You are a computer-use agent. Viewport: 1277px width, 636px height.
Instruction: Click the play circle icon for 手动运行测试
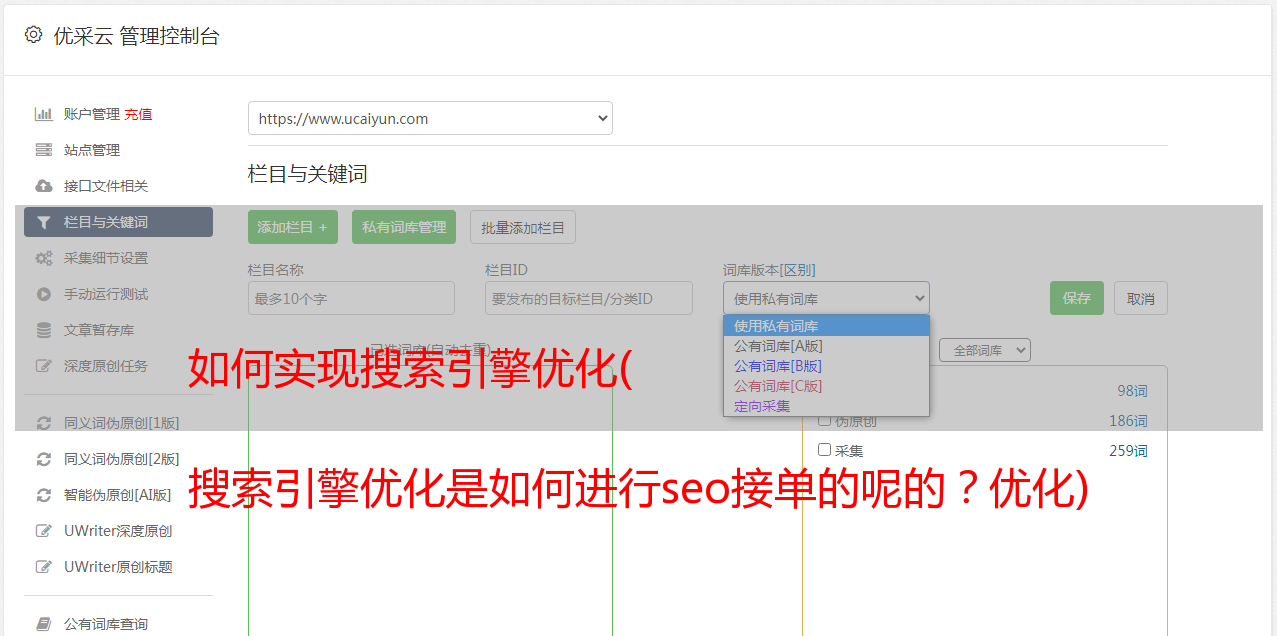click(43, 294)
